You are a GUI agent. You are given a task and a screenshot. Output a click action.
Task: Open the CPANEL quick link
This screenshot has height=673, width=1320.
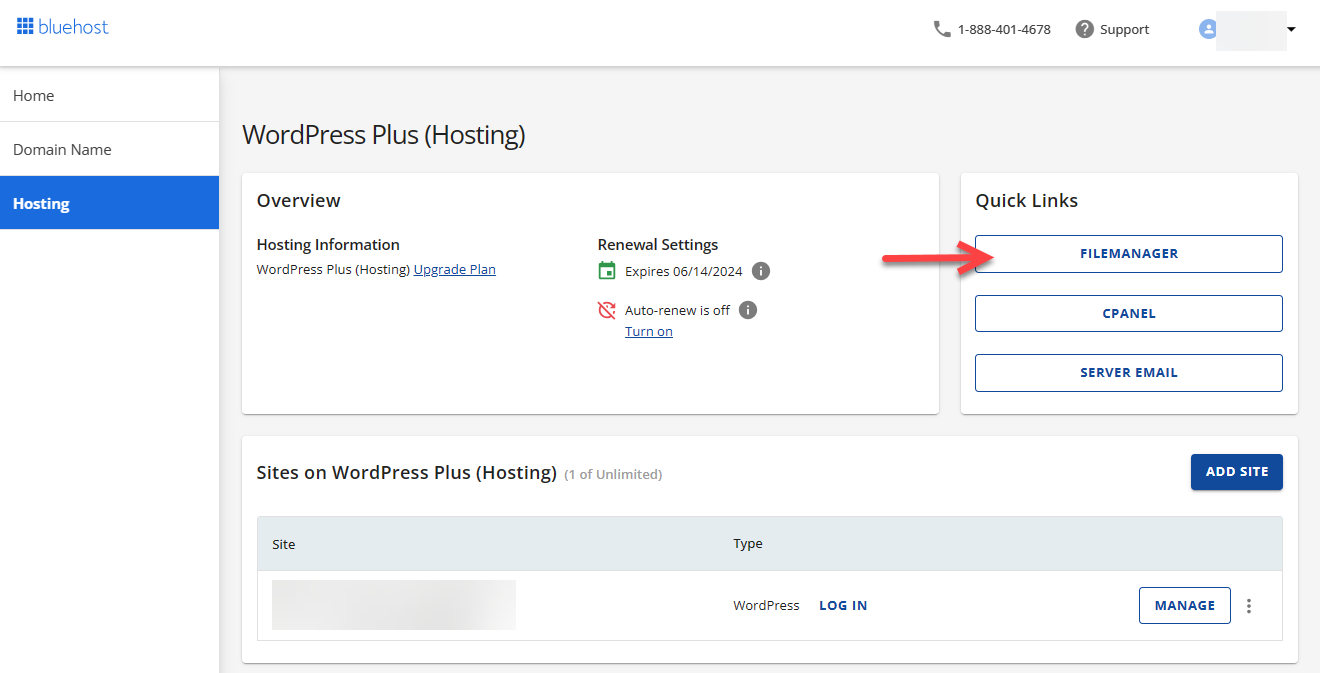coord(1129,313)
